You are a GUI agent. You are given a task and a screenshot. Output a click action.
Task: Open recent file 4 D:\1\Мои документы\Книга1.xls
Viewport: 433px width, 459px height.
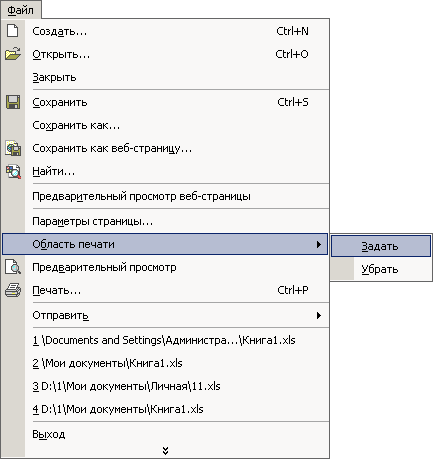tap(165, 409)
